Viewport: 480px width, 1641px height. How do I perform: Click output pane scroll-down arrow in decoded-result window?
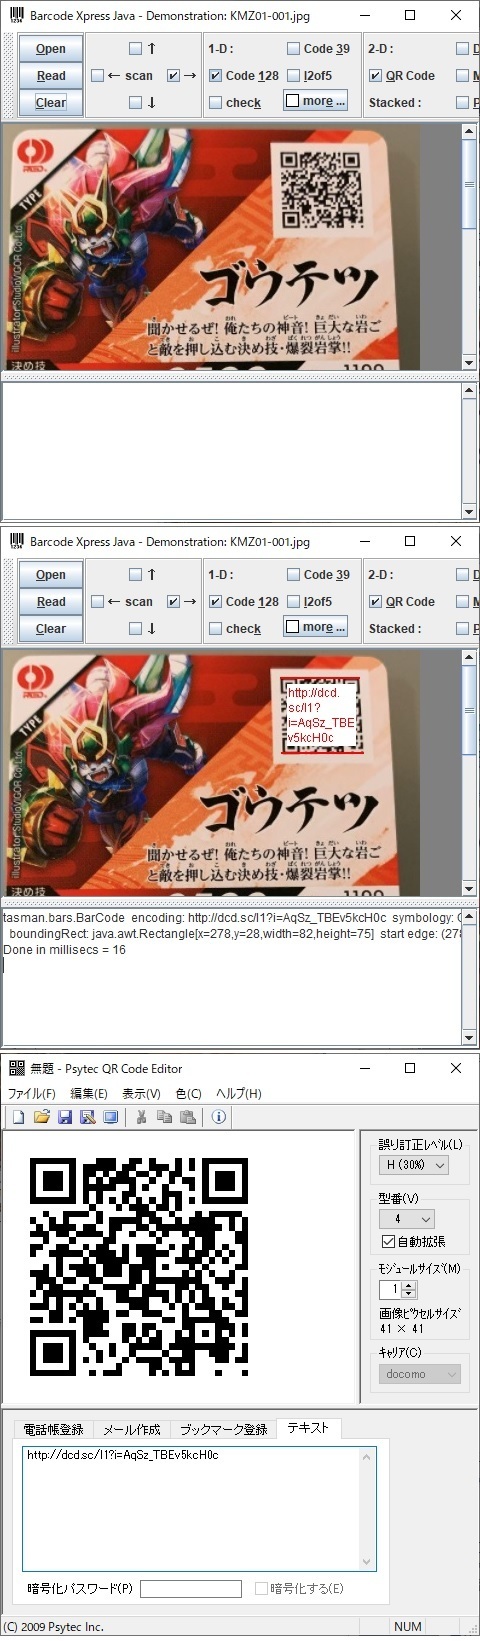click(469, 1038)
